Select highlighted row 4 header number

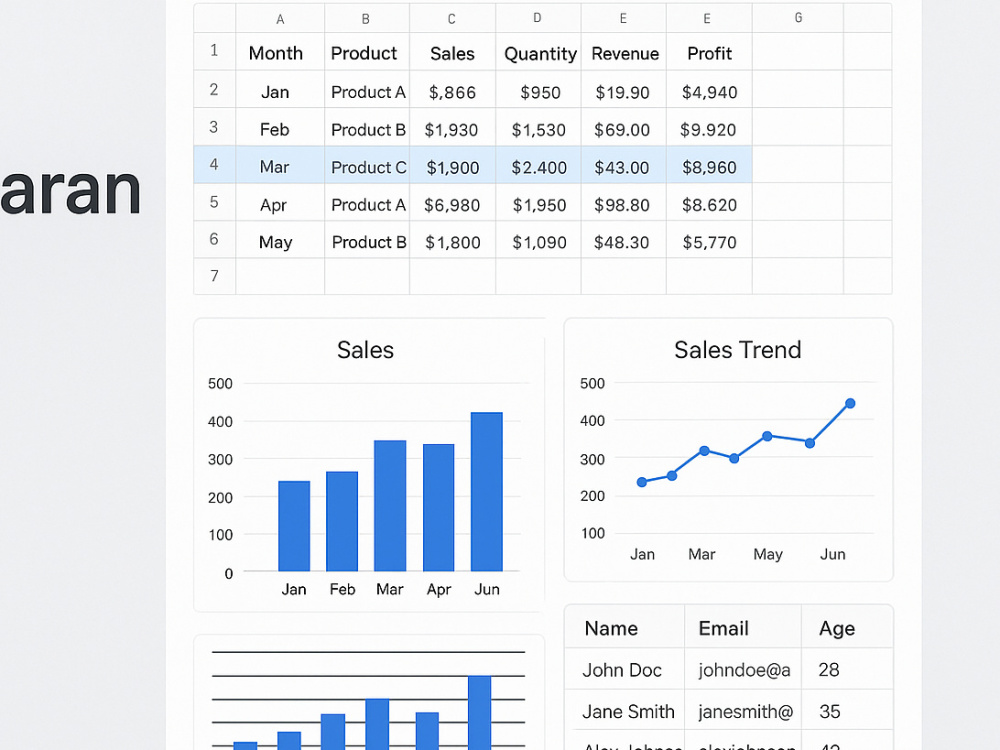click(x=214, y=165)
